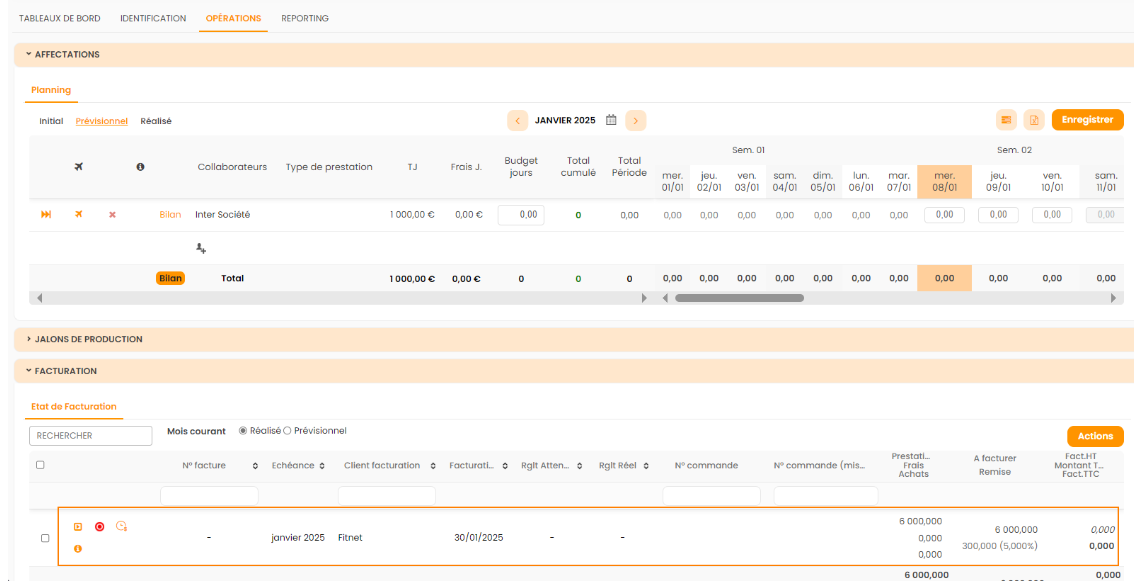
Task: Click the orange info icon on Fitnet invoice row
Action: [78, 548]
